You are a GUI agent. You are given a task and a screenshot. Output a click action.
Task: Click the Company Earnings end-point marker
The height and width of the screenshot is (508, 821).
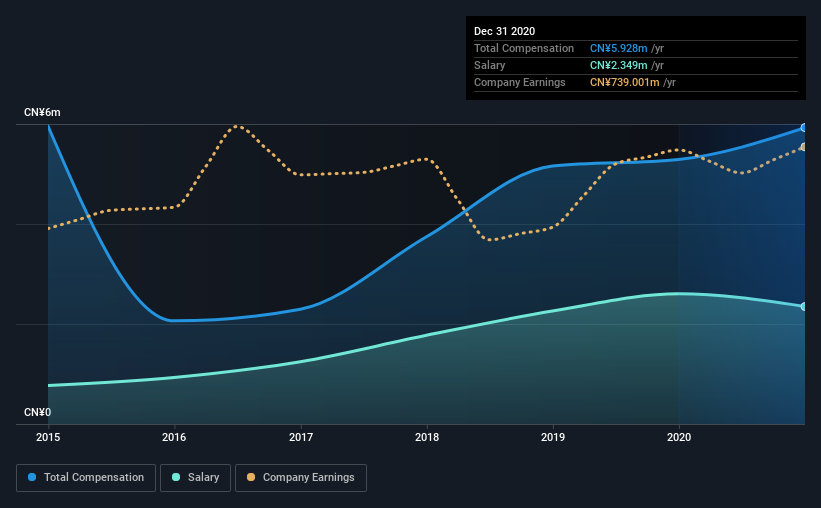804,147
